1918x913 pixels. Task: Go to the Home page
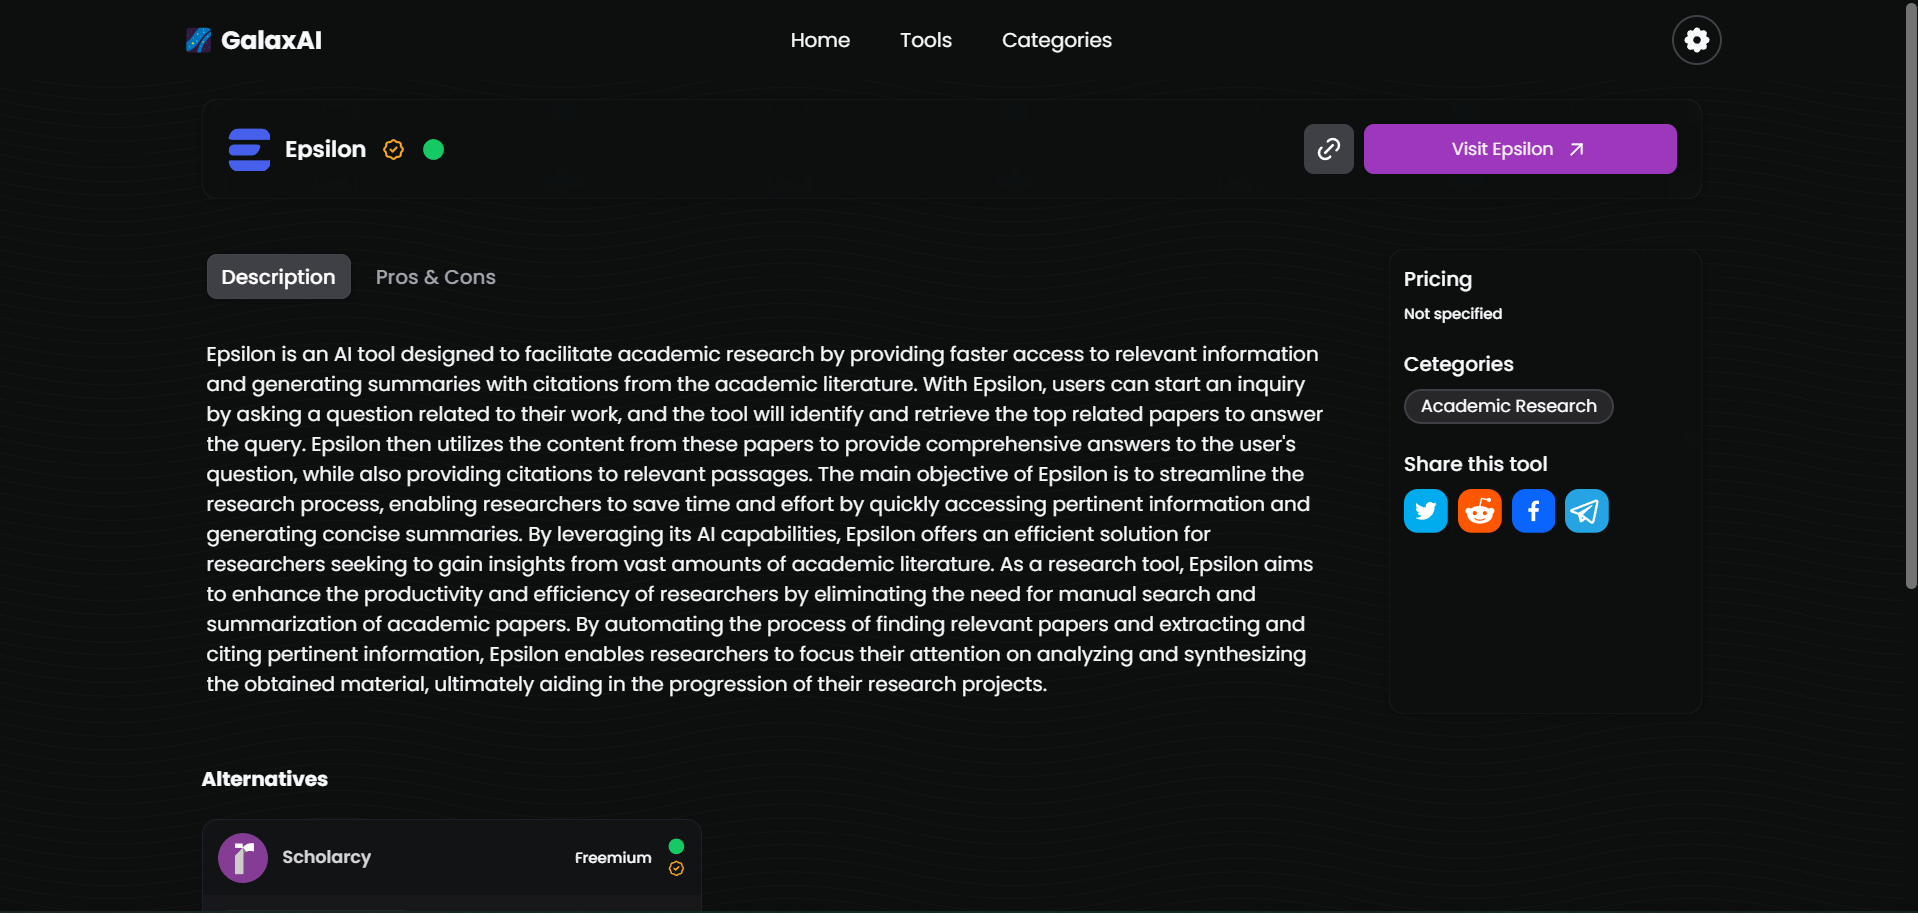click(x=820, y=40)
